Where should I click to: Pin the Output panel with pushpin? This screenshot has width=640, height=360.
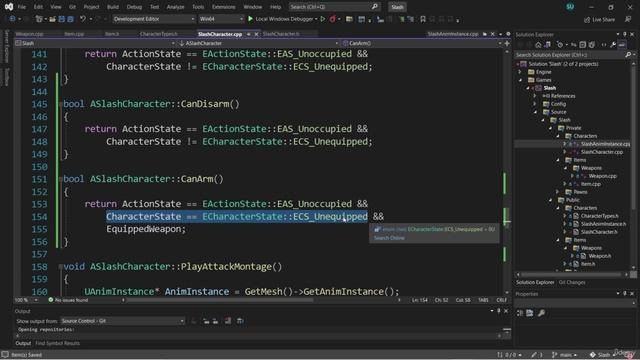[x=499, y=311]
